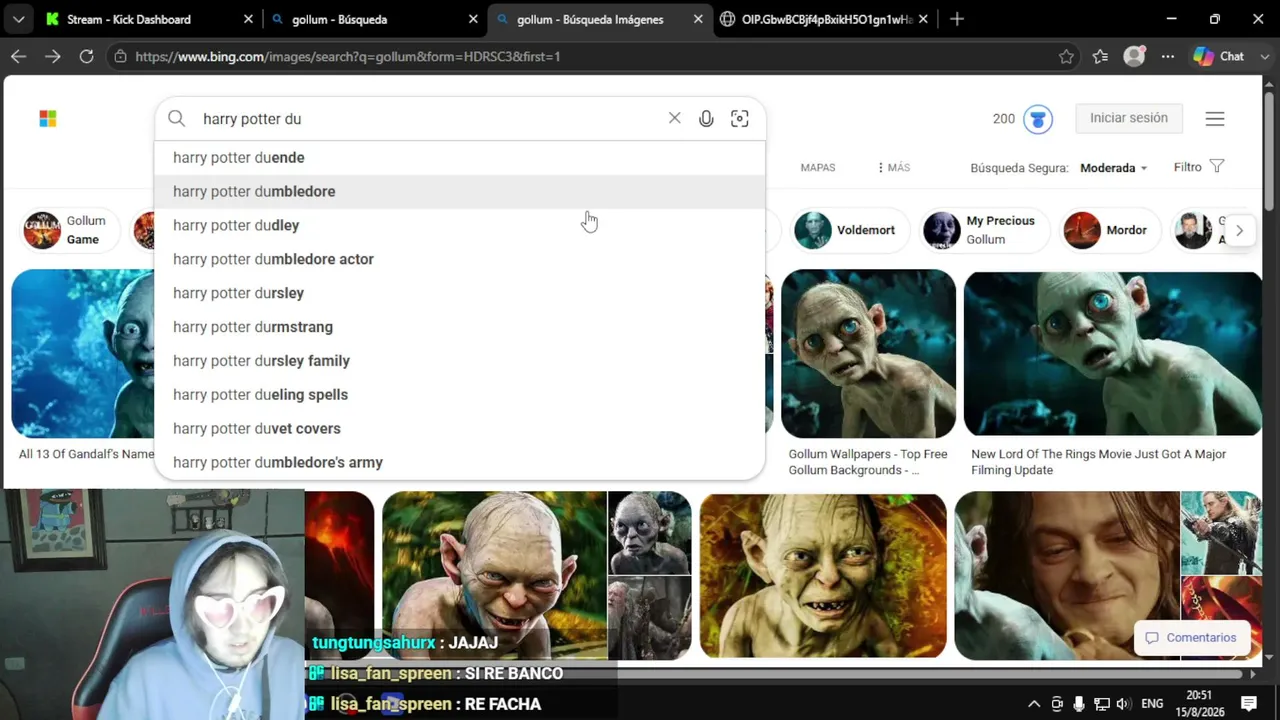
Task: Open a new browser tab
Action: pyautogui.click(x=957, y=19)
